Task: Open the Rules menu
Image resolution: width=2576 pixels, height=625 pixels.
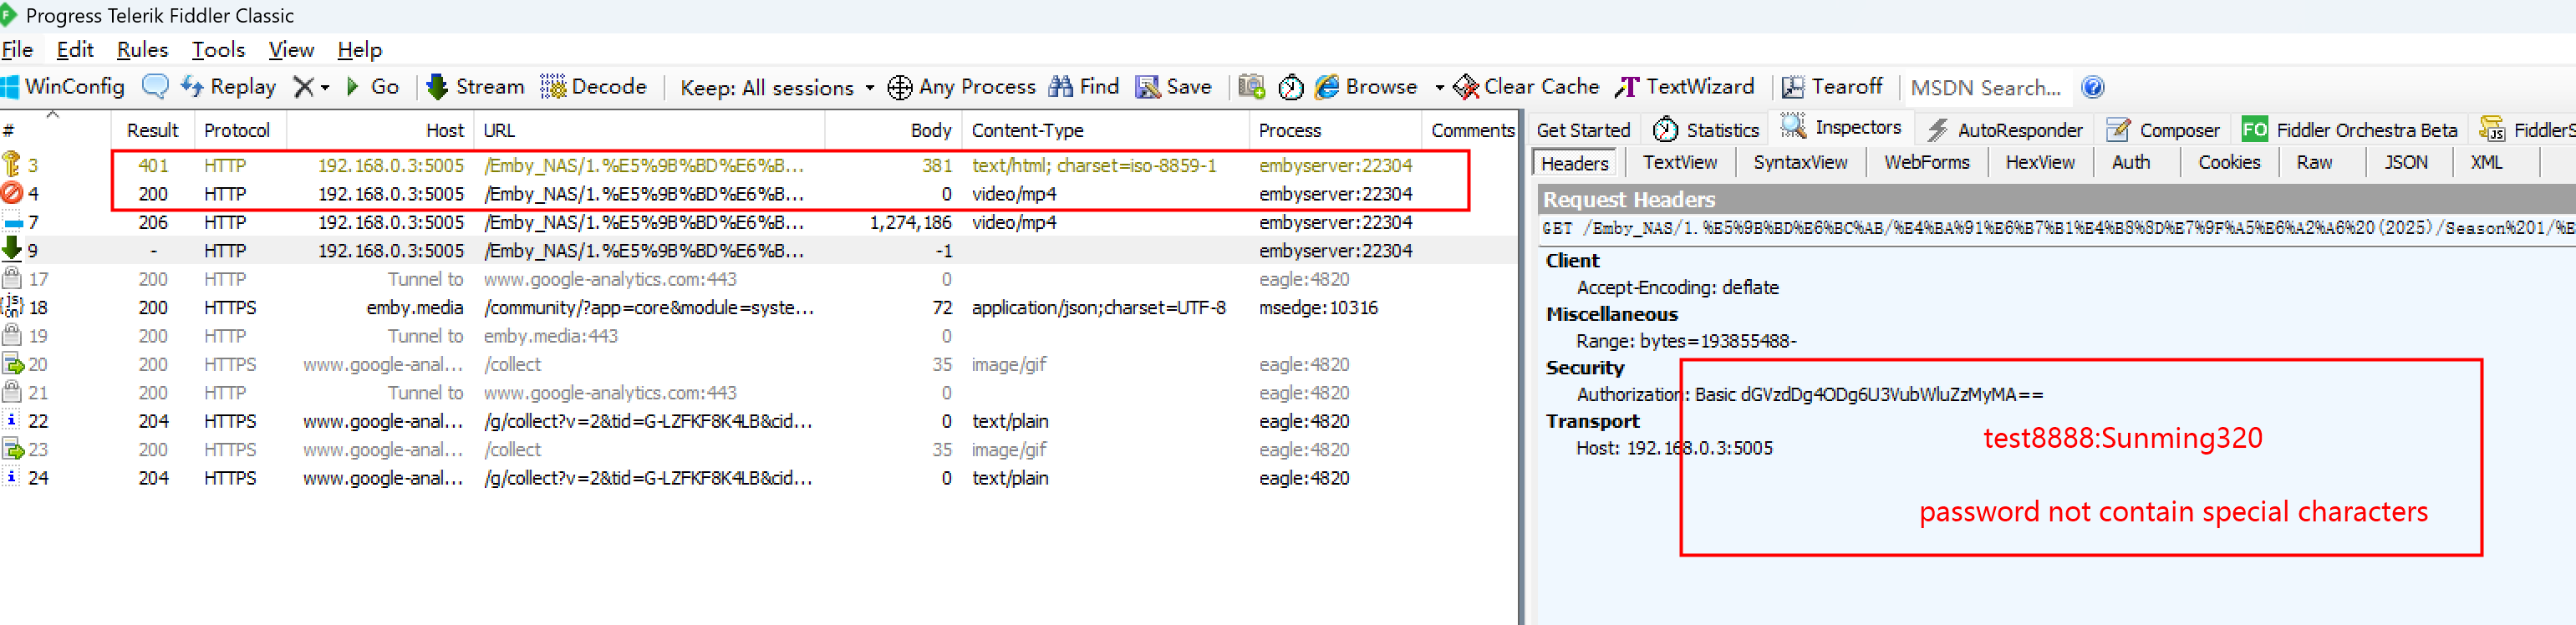Action: point(142,50)
